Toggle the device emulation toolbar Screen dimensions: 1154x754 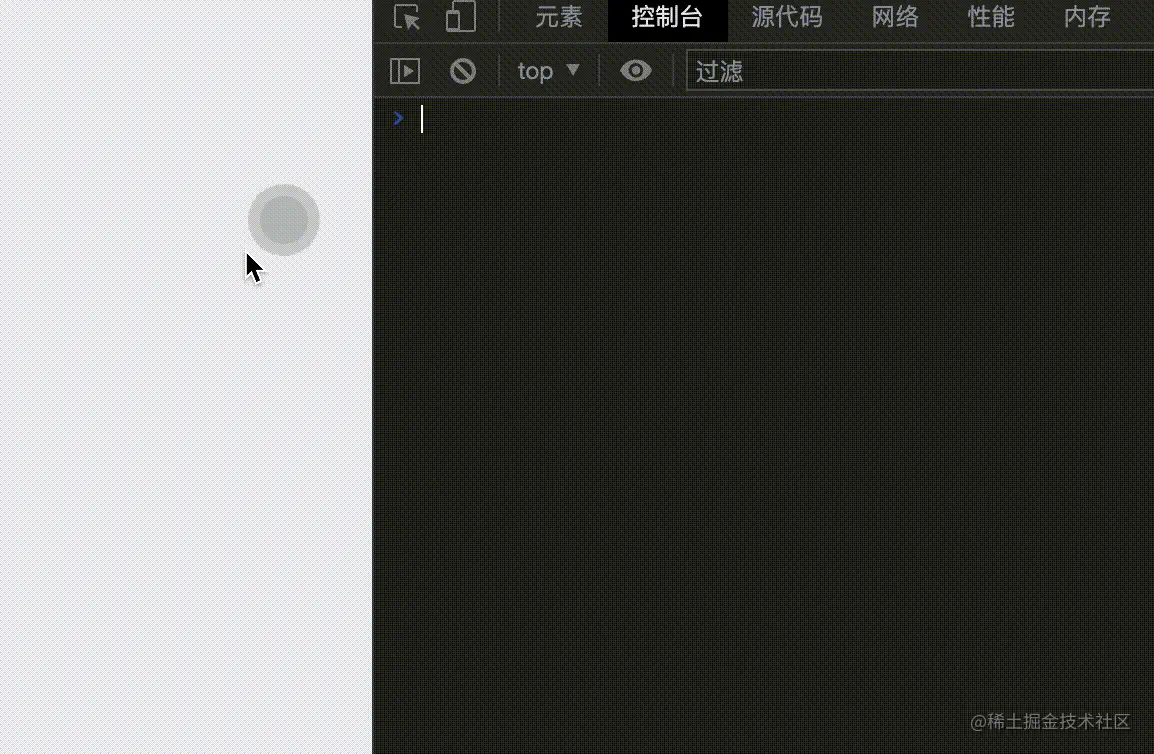460,17
